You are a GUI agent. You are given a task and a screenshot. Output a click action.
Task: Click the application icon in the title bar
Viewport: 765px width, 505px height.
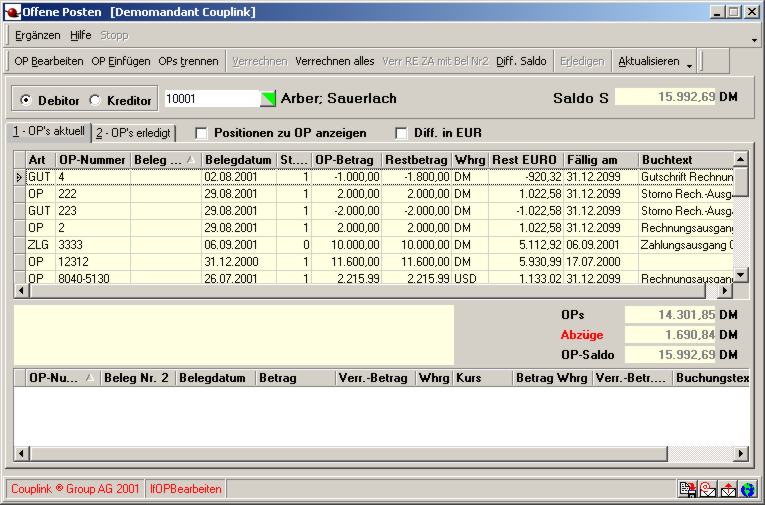11,11
